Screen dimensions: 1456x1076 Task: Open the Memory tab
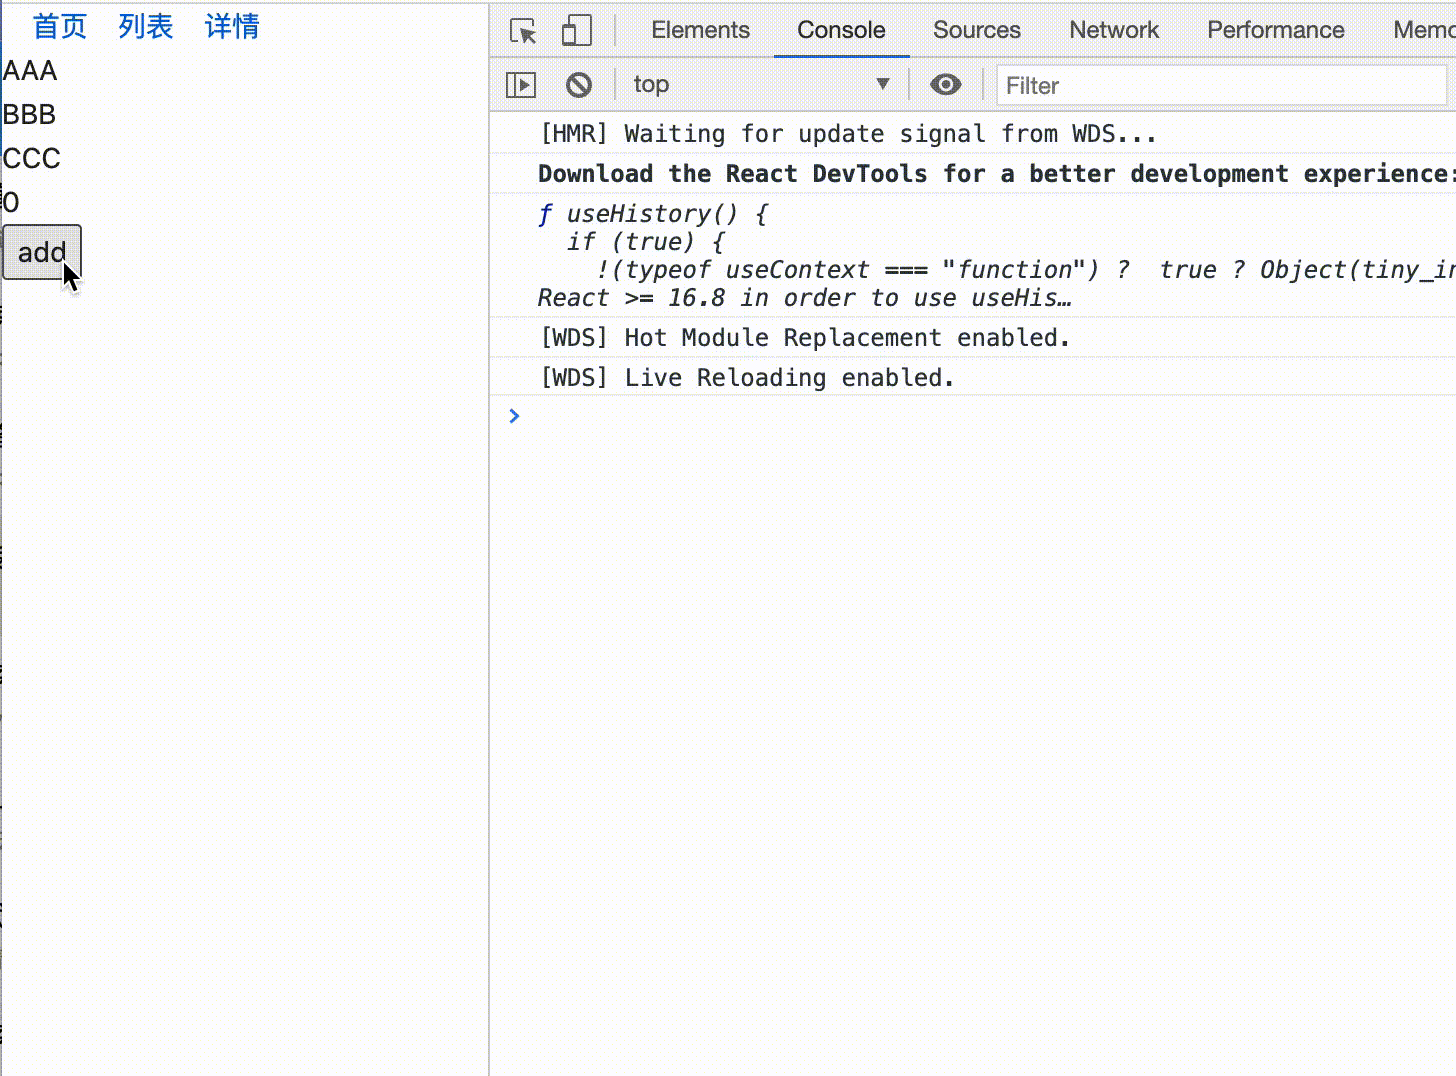pyautogui.click(x=1423, y=30)
